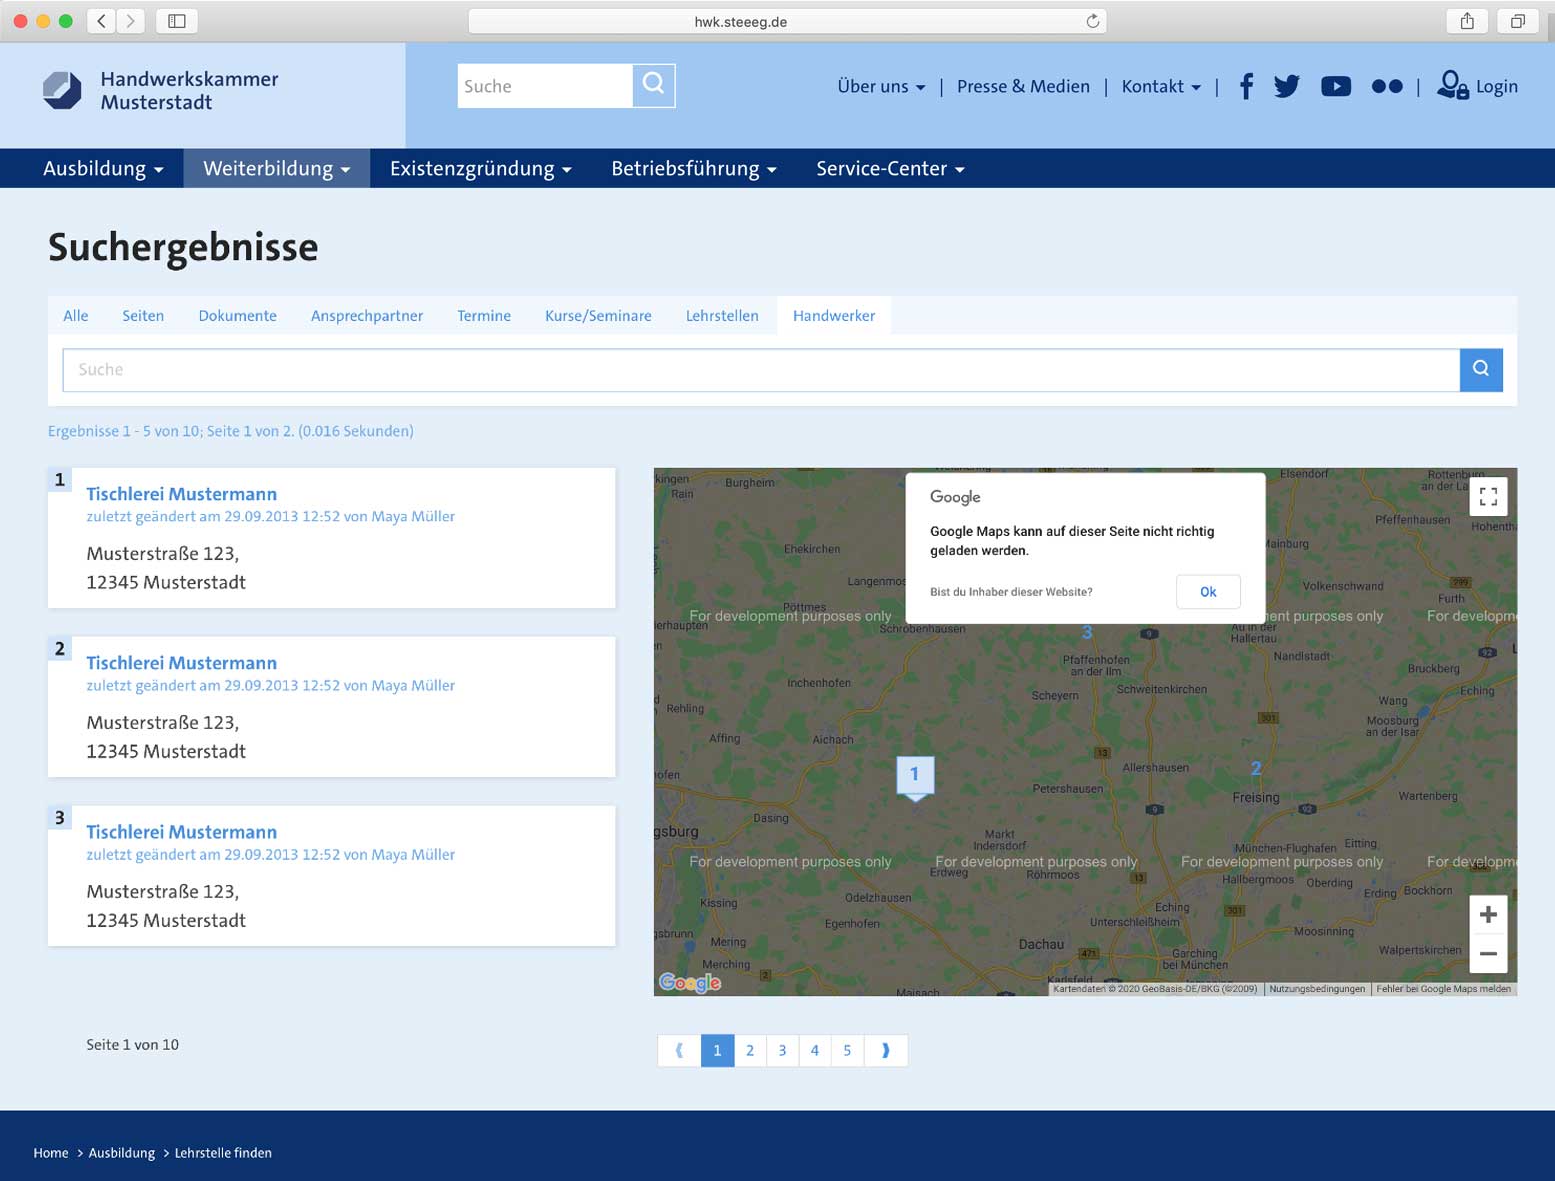Dismiss Google Maps error with Ok

point(1208,592)
